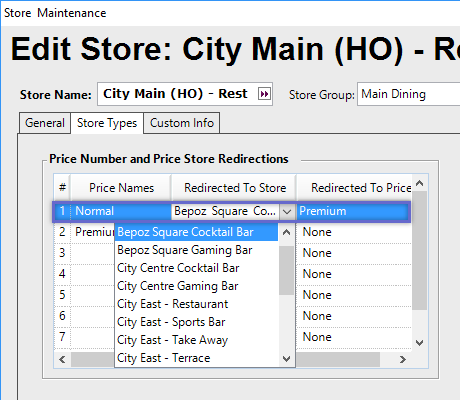Select City East - Restaurant option
This screenshot has width=460, height=400.
tap(196, 304)
